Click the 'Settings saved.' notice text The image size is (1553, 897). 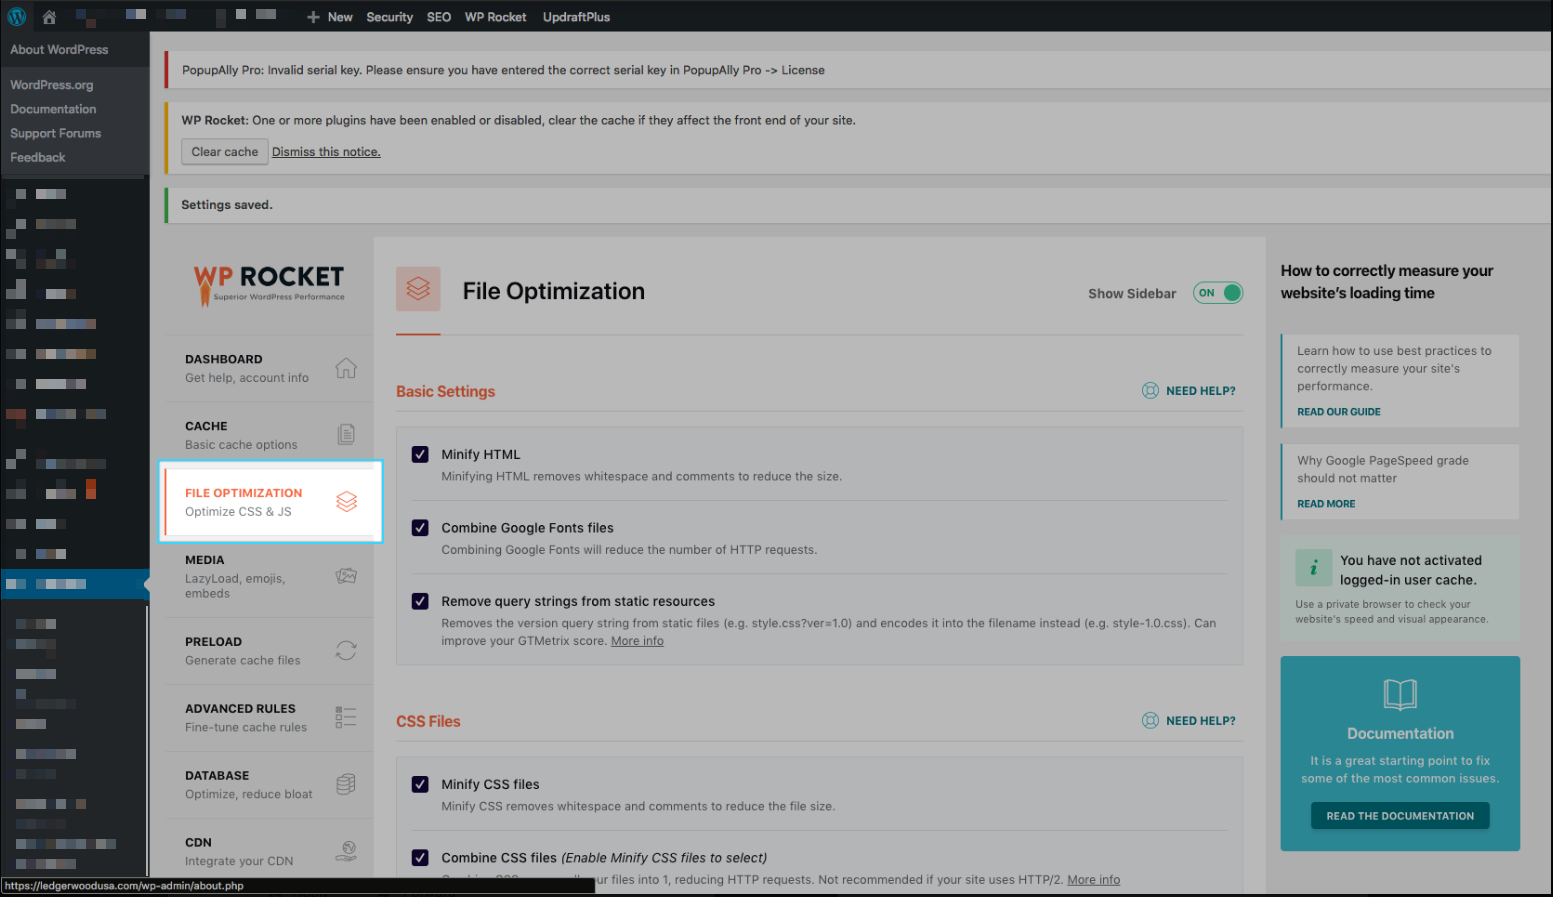click(227, 205)
